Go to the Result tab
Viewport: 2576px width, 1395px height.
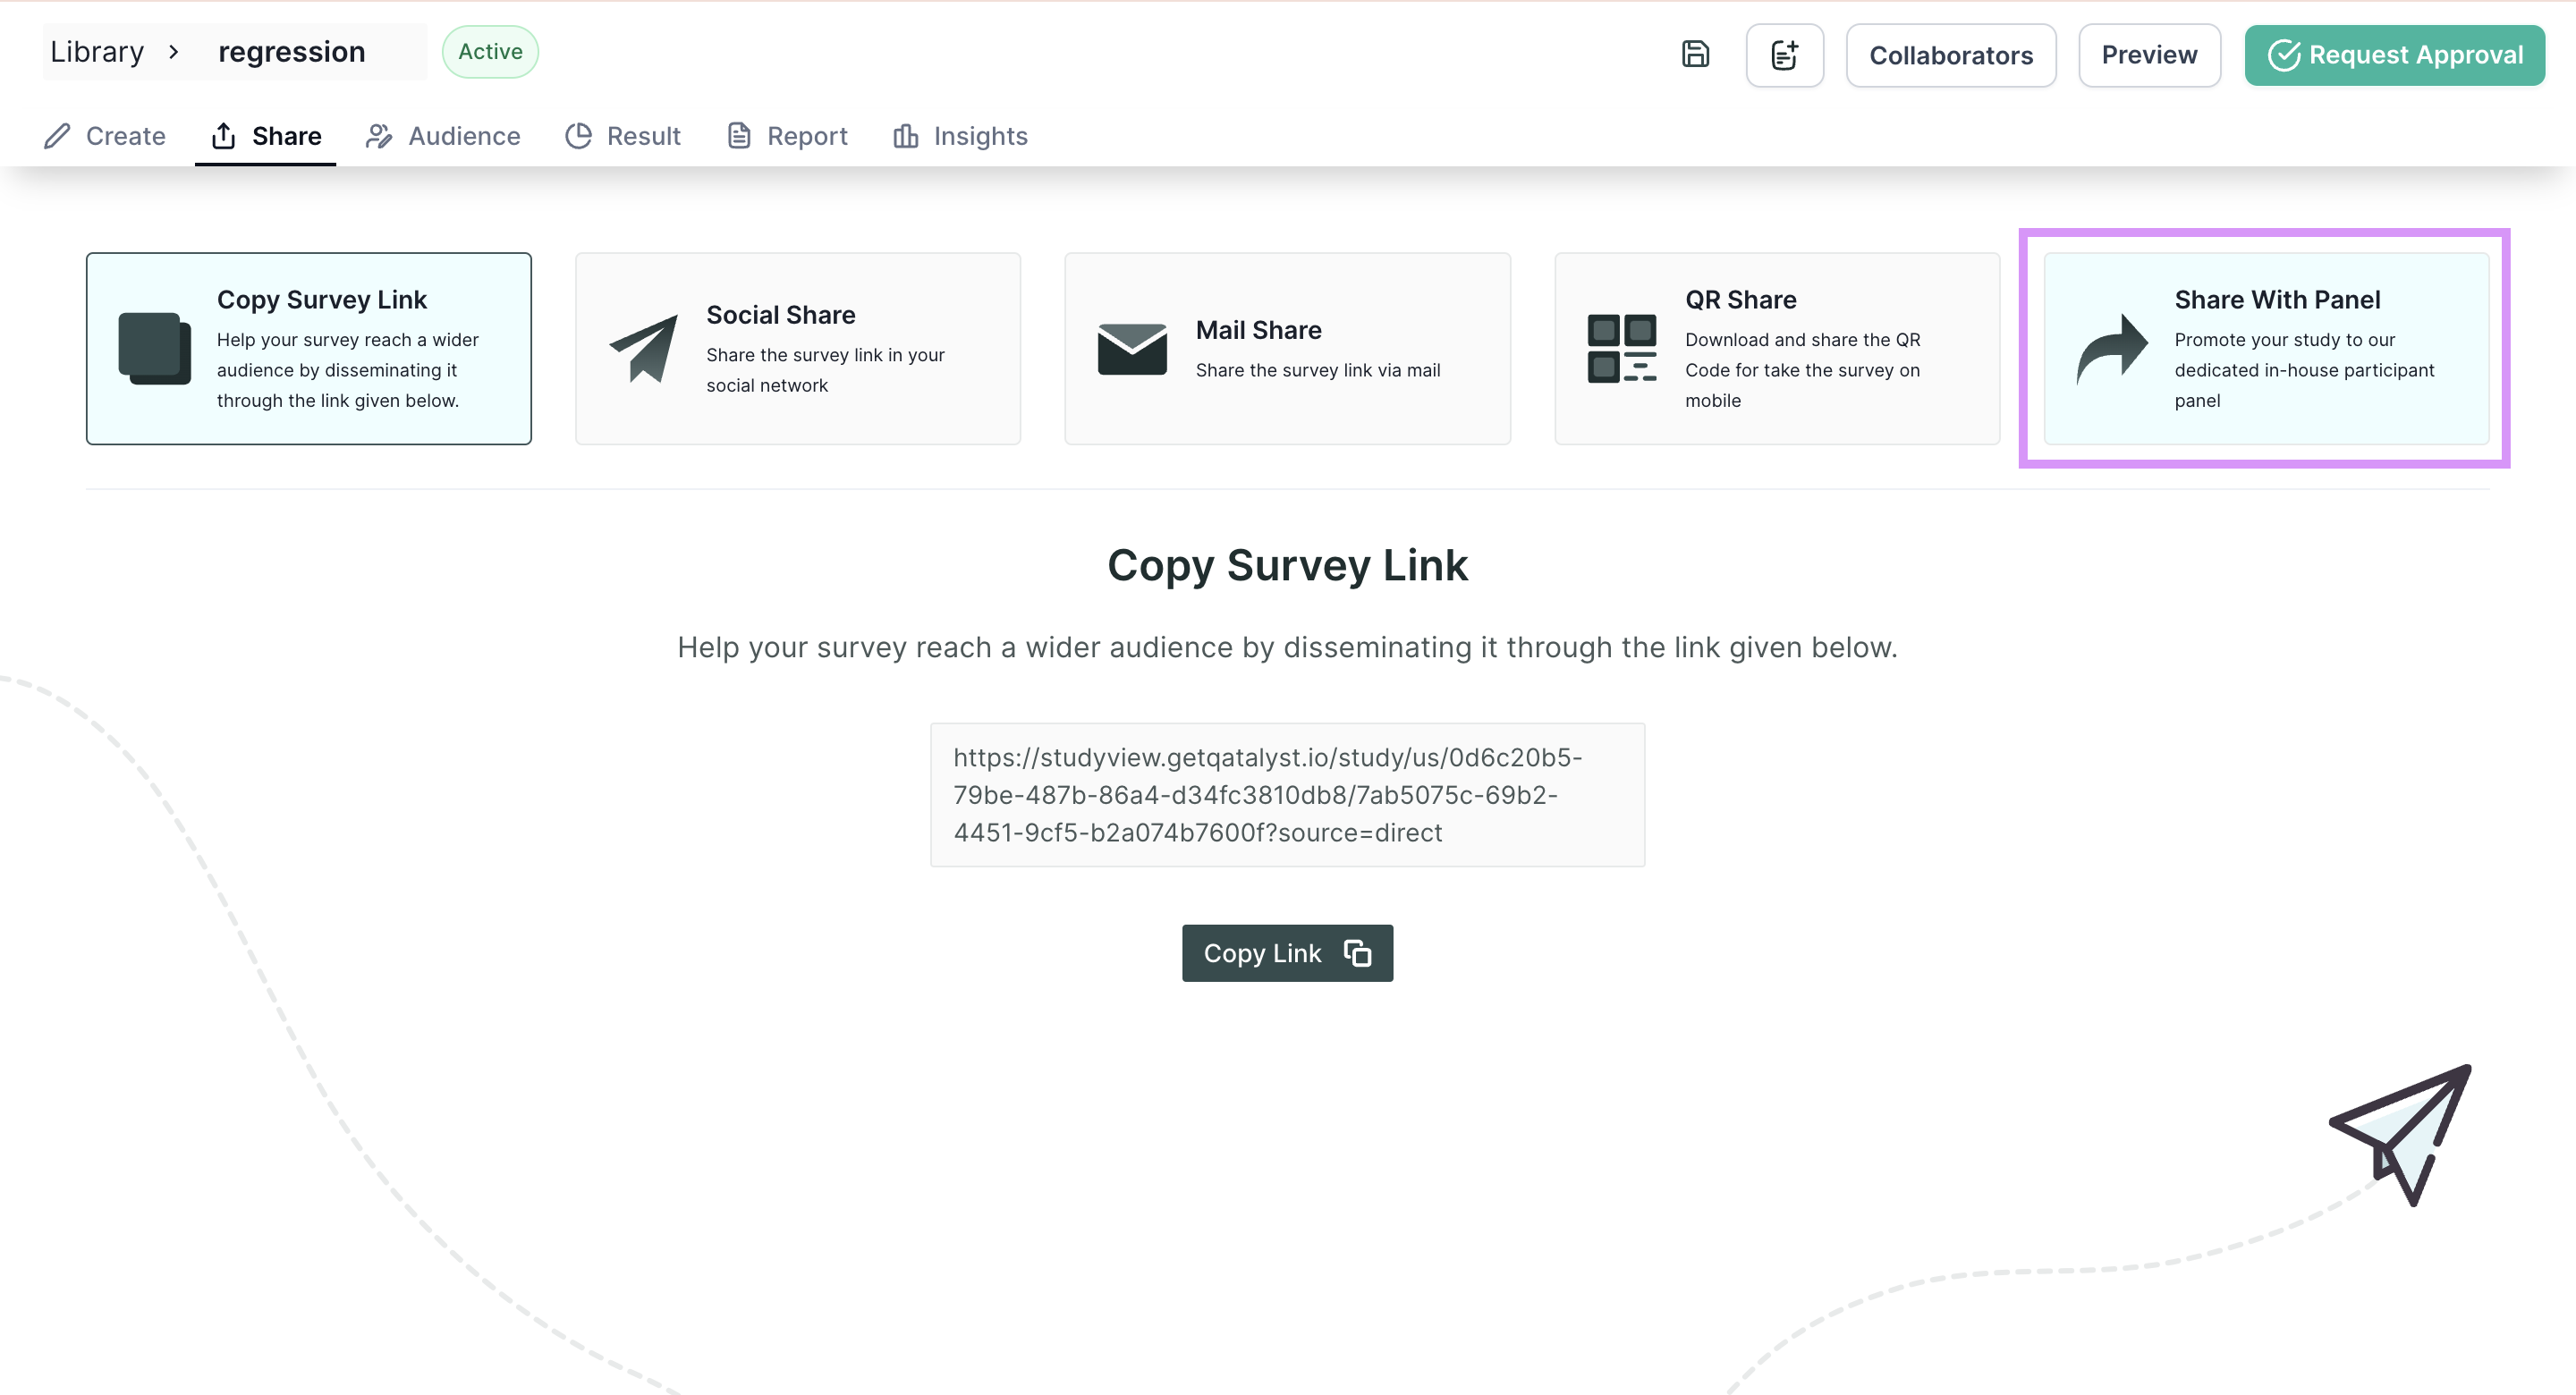pos(622,136)
